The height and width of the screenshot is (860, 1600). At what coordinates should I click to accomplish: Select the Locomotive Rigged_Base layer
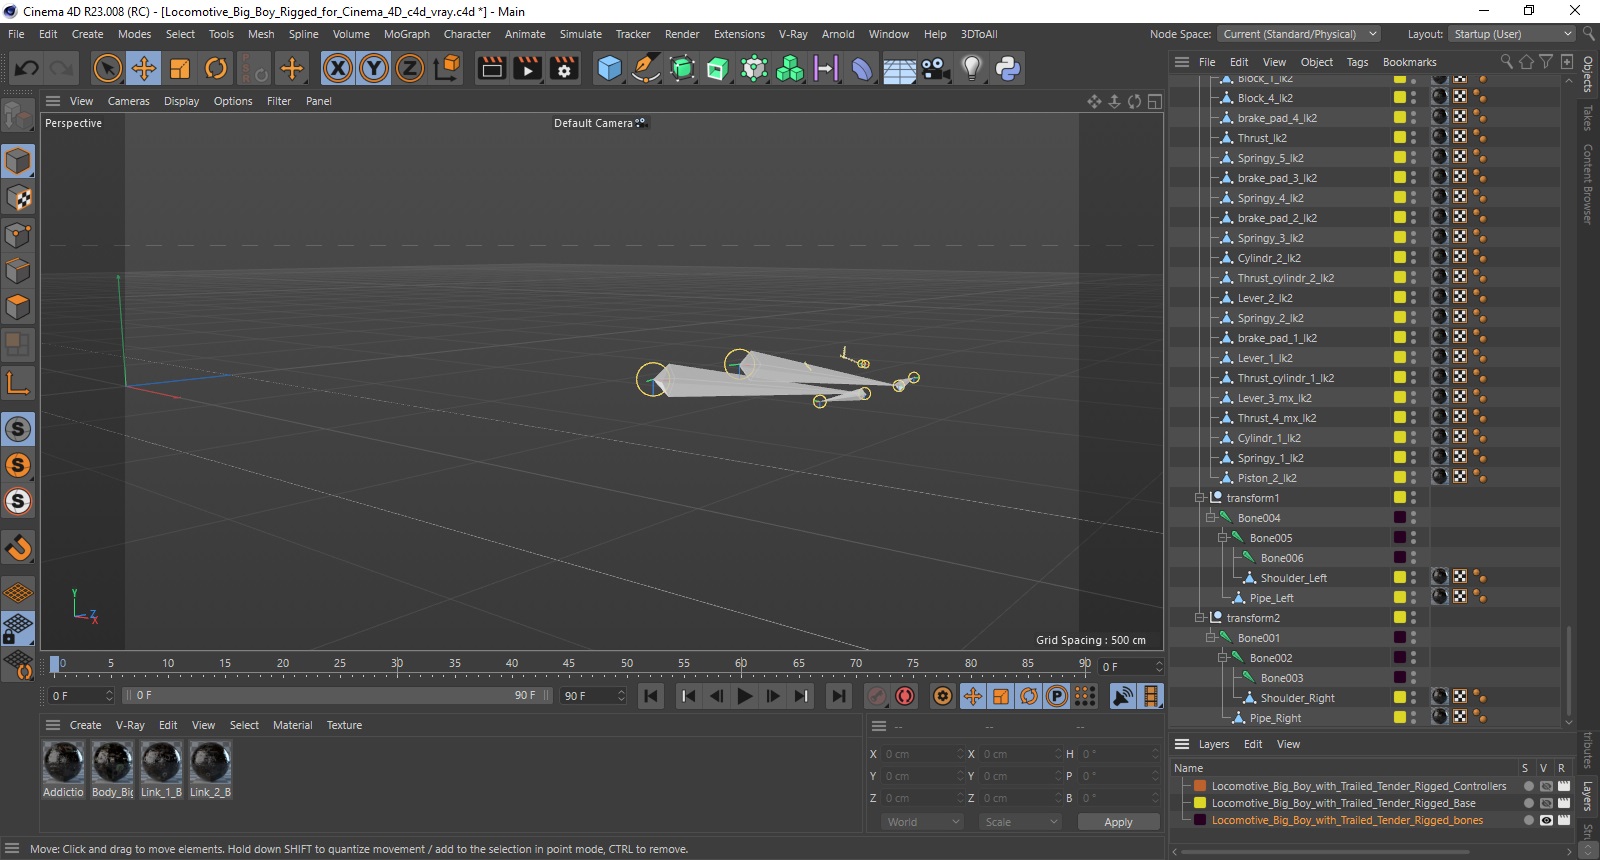[x=1343, y=803]
